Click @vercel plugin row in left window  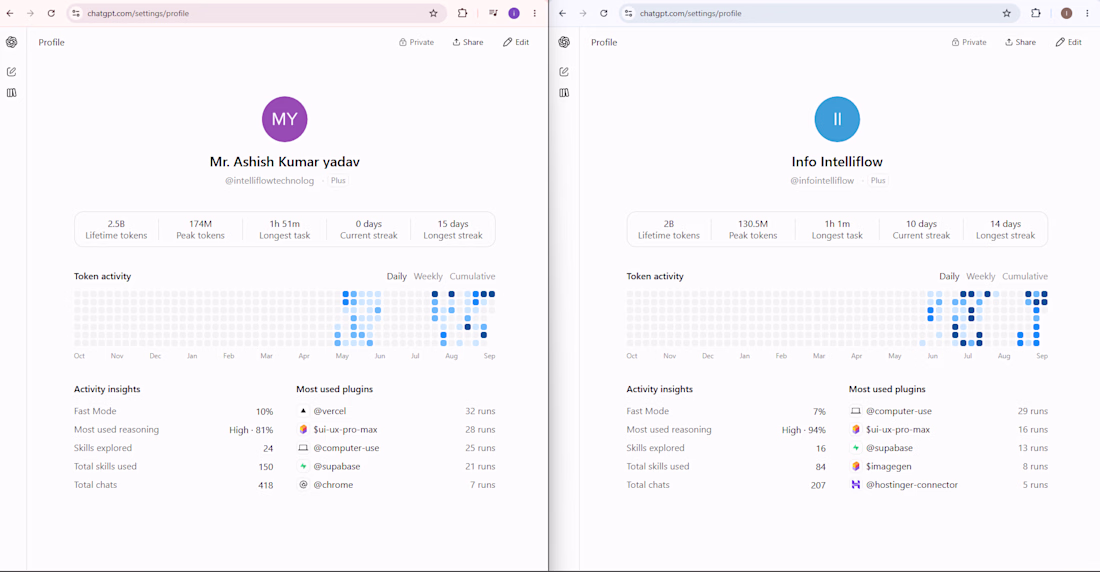tap(396, 411)
